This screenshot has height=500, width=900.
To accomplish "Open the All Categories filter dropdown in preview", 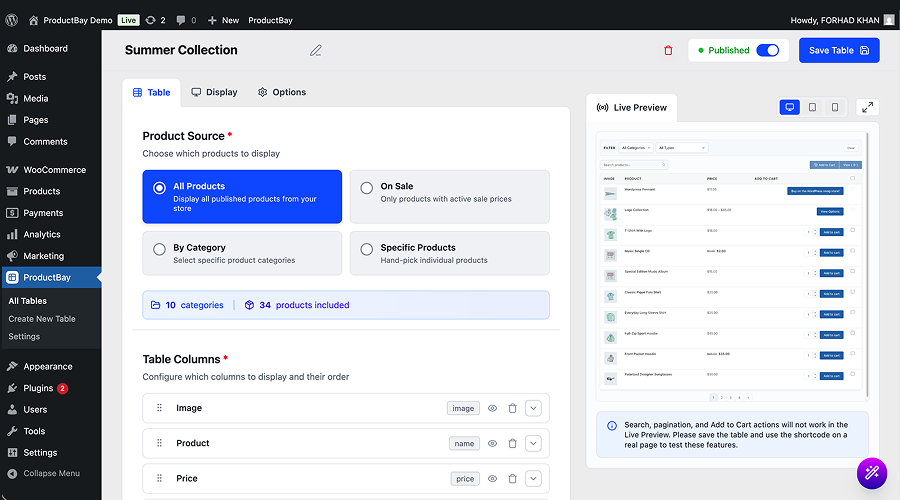I will [636, 147].
